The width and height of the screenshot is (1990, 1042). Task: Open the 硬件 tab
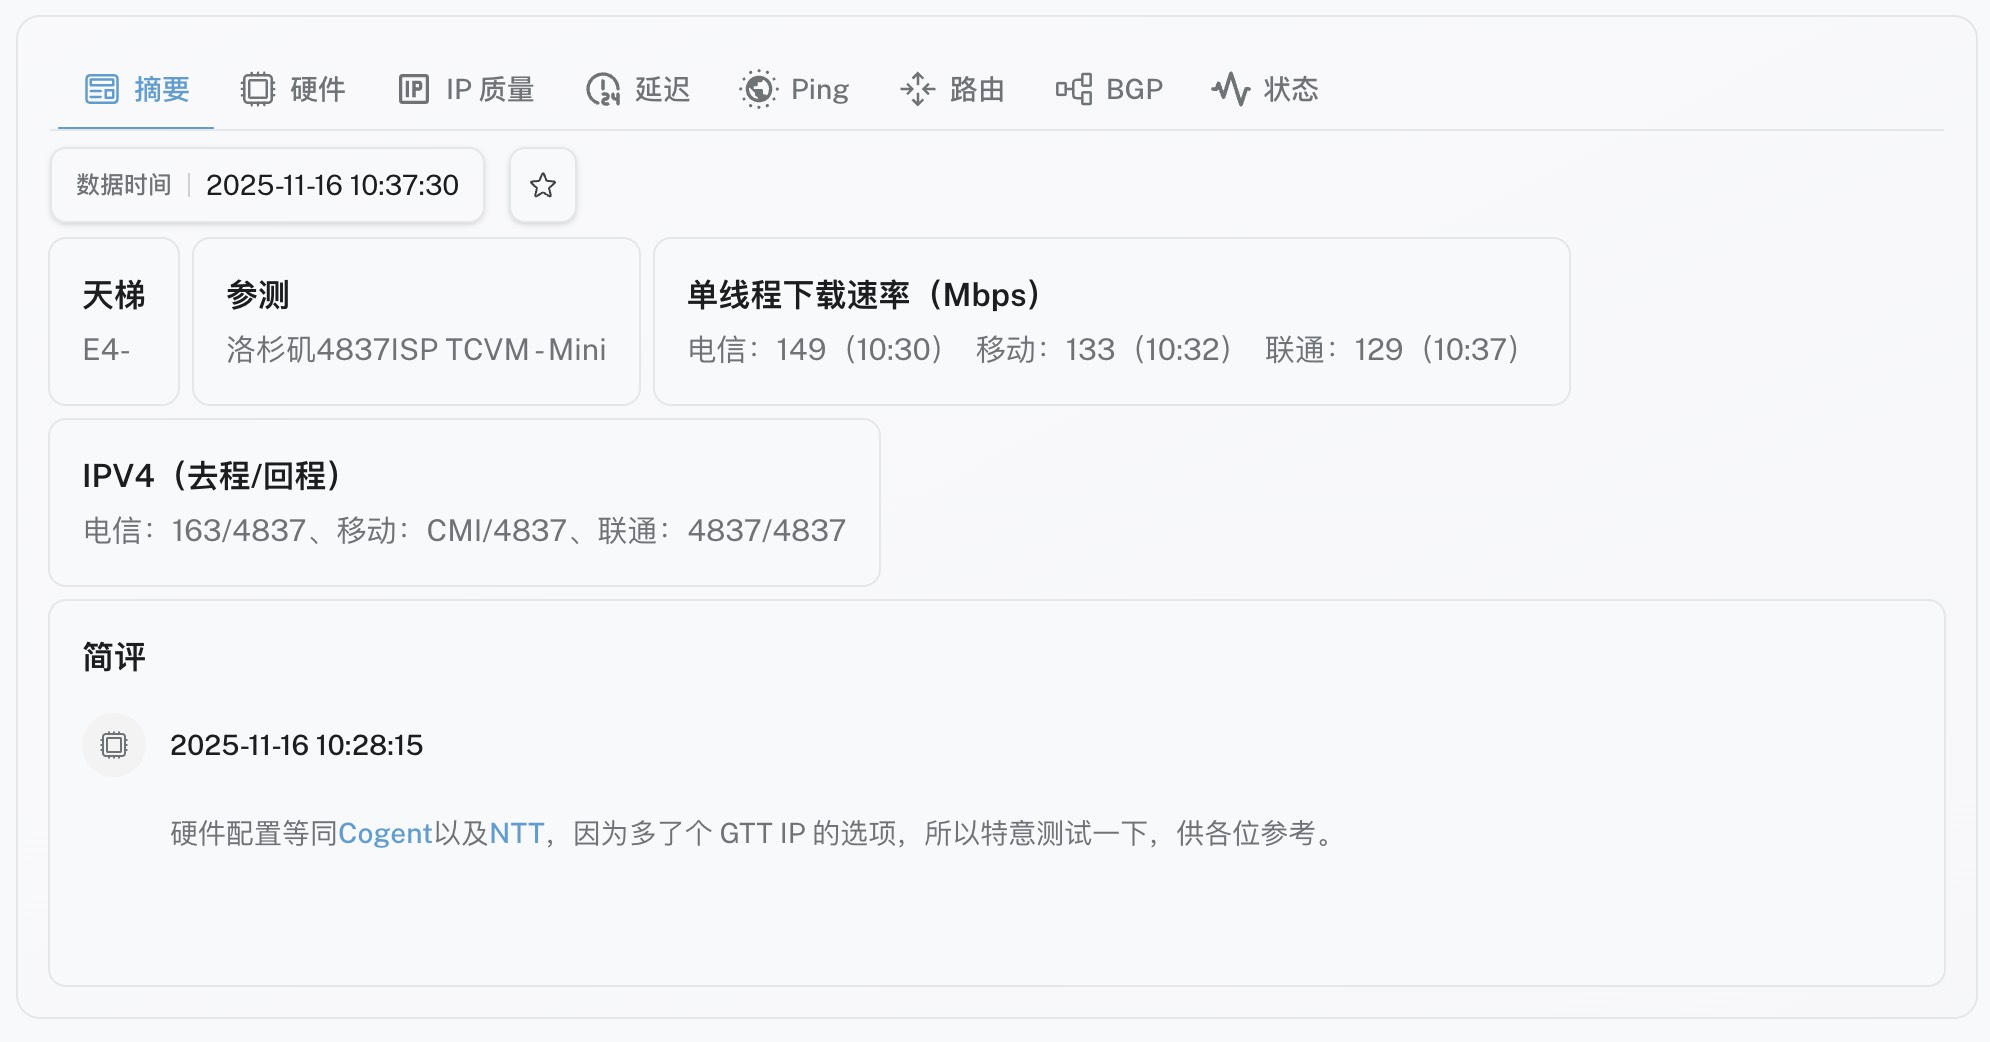click(x=317, y=89)
